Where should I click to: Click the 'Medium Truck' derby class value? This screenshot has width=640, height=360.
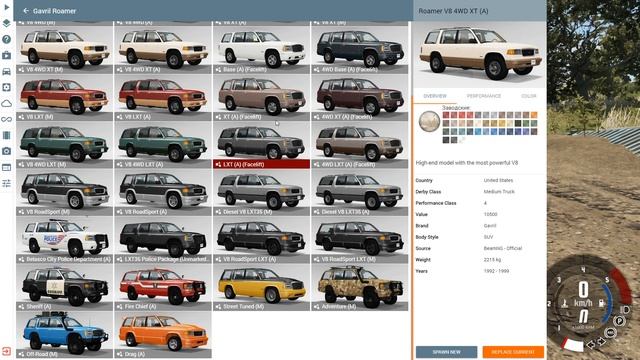tap(499, 191)
